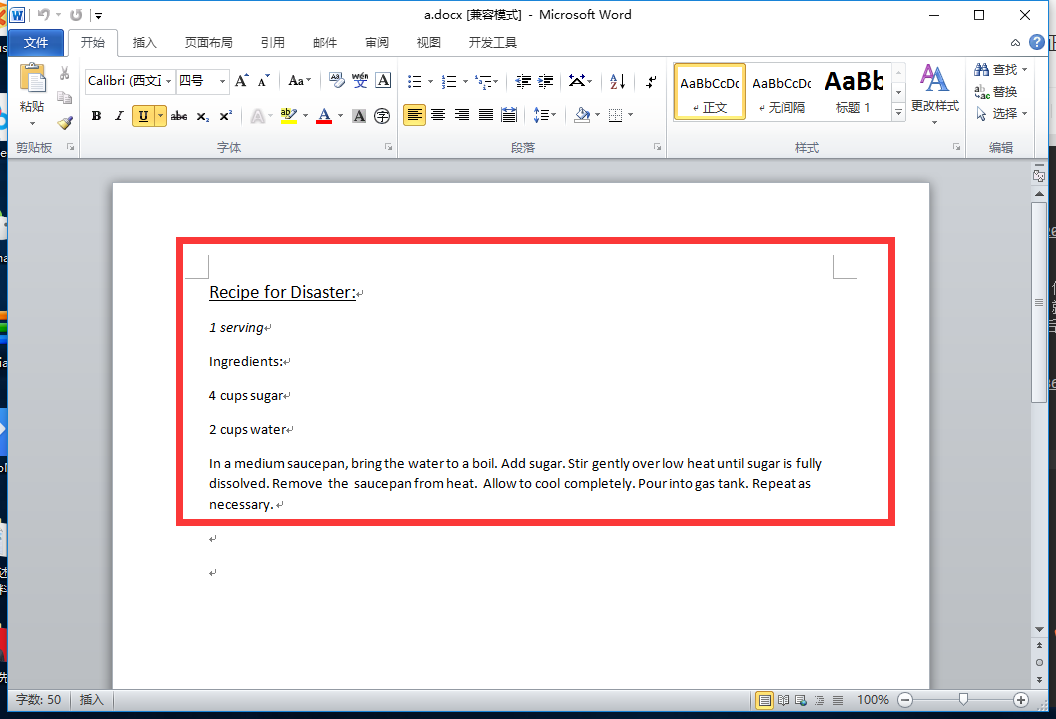Switch to 开发工具 Developer tab
The height and width of the screenshot is (719, 1056).
tap(492, 43)
